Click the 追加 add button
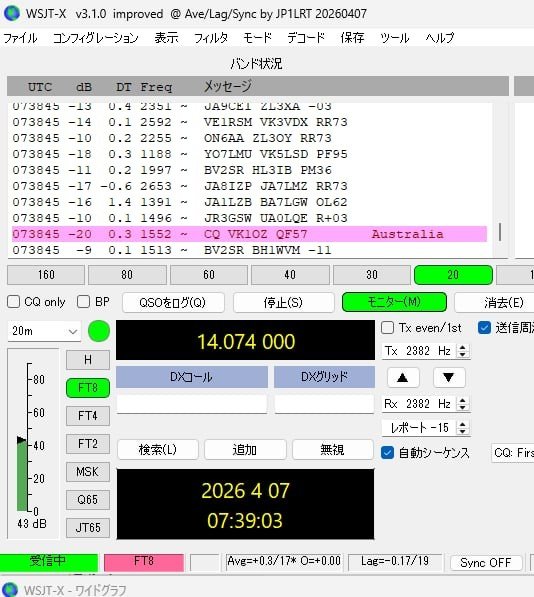 pos(245,450)
